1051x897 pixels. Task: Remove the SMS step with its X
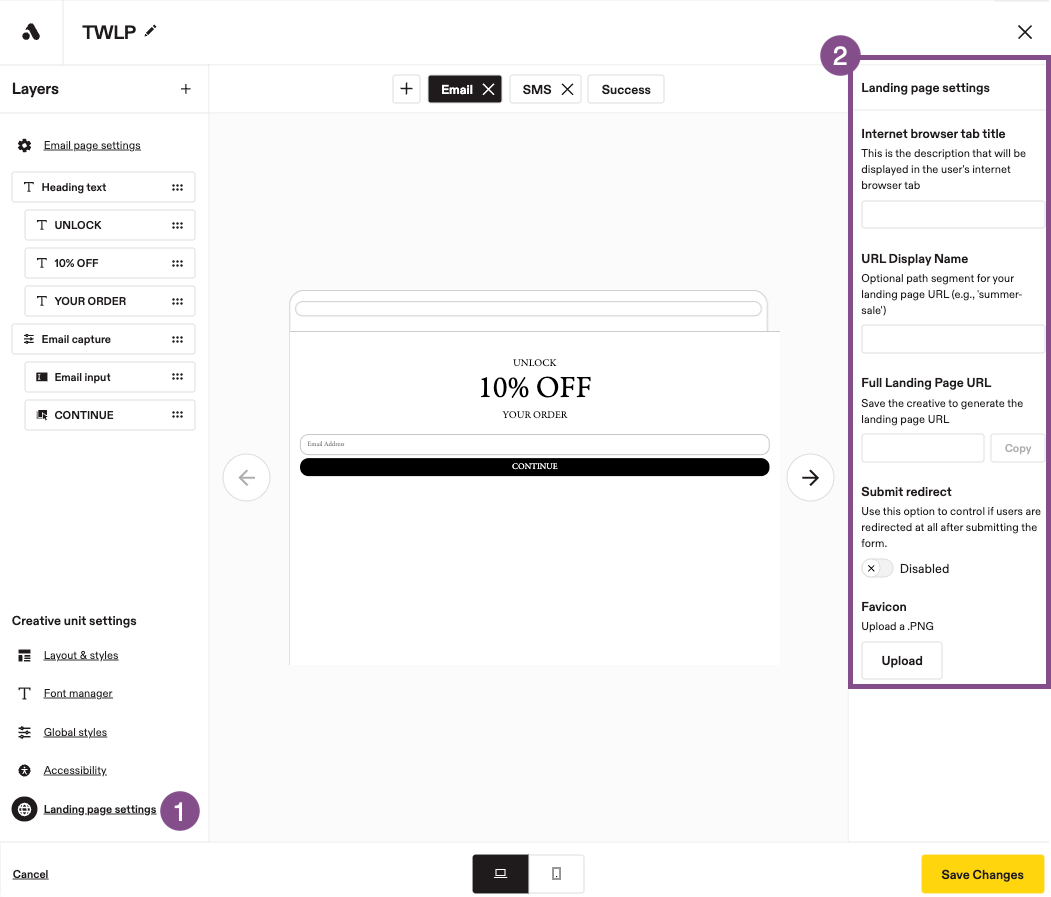(x=567, y=89)
